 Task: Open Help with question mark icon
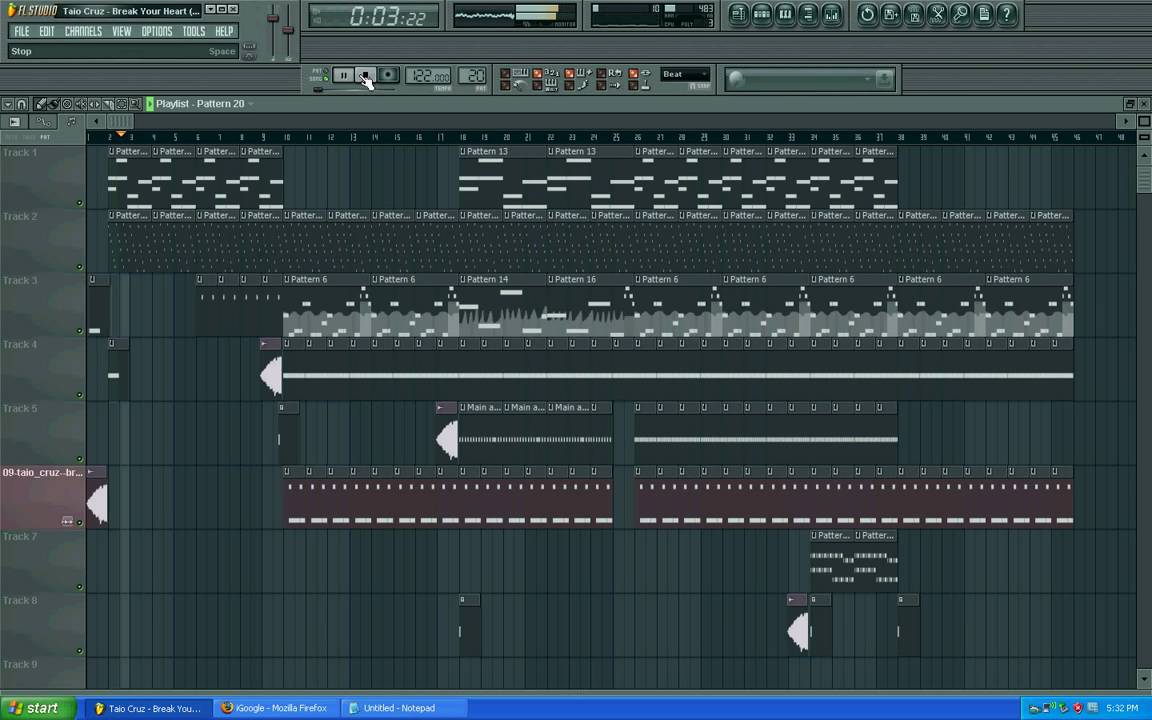pos(1007,14)
